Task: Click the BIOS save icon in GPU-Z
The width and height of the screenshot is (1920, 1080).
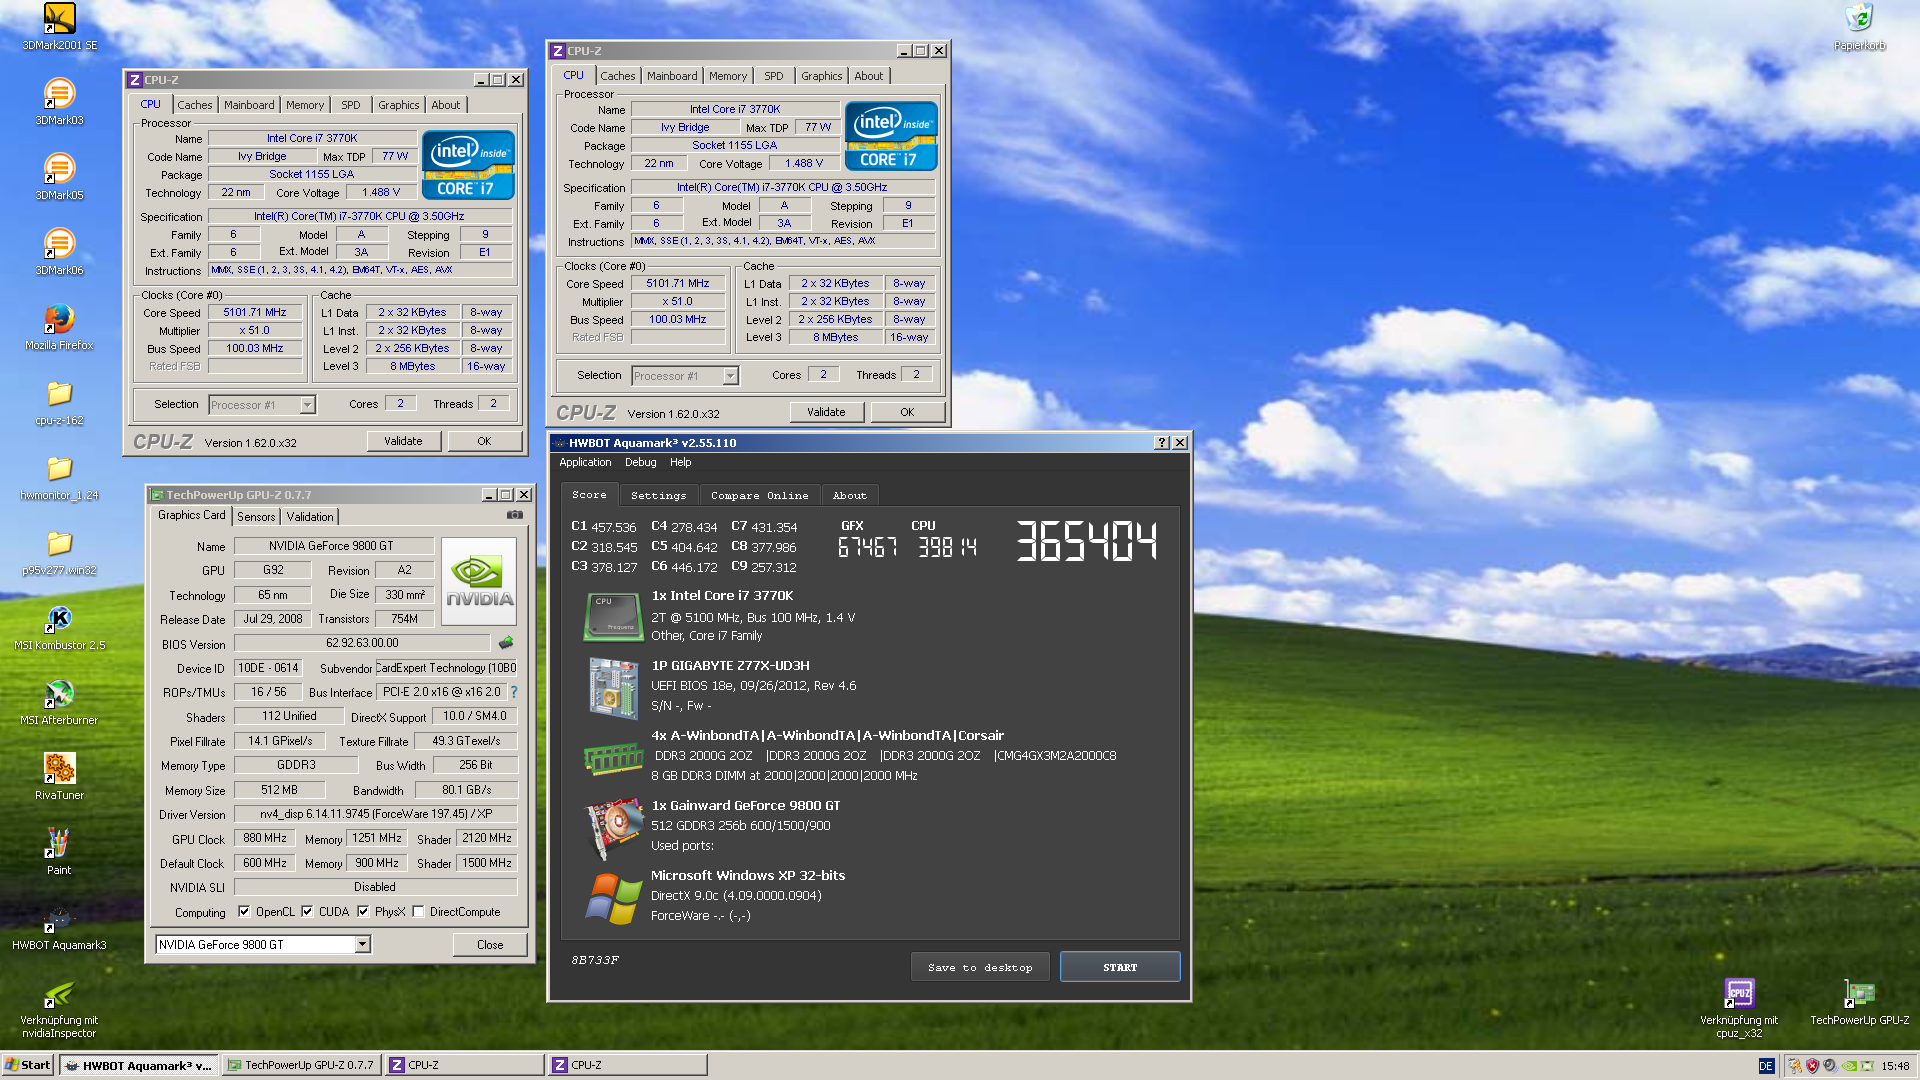Action: (506, 643)
